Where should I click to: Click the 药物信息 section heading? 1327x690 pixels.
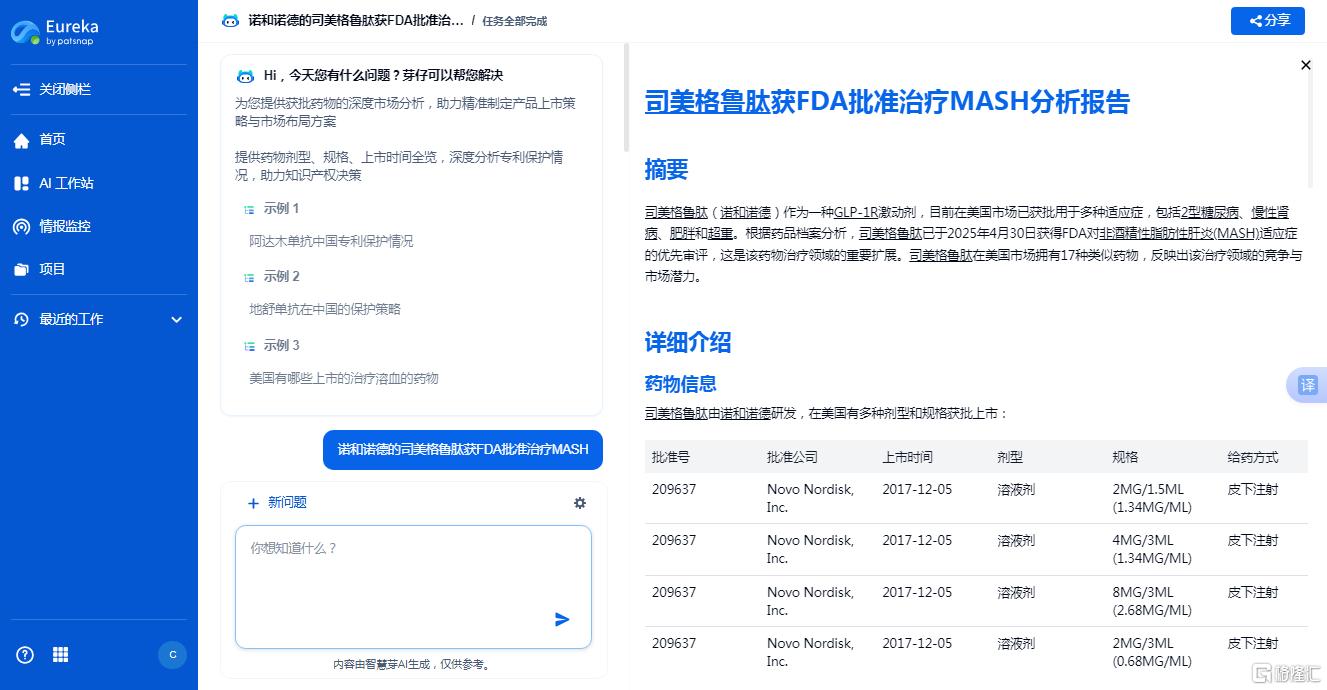pos(681,385)
